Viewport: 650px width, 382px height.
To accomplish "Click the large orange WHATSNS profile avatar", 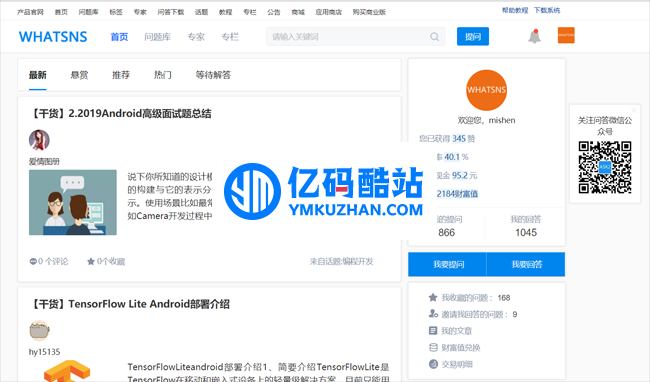I will (x=486, y=90).
